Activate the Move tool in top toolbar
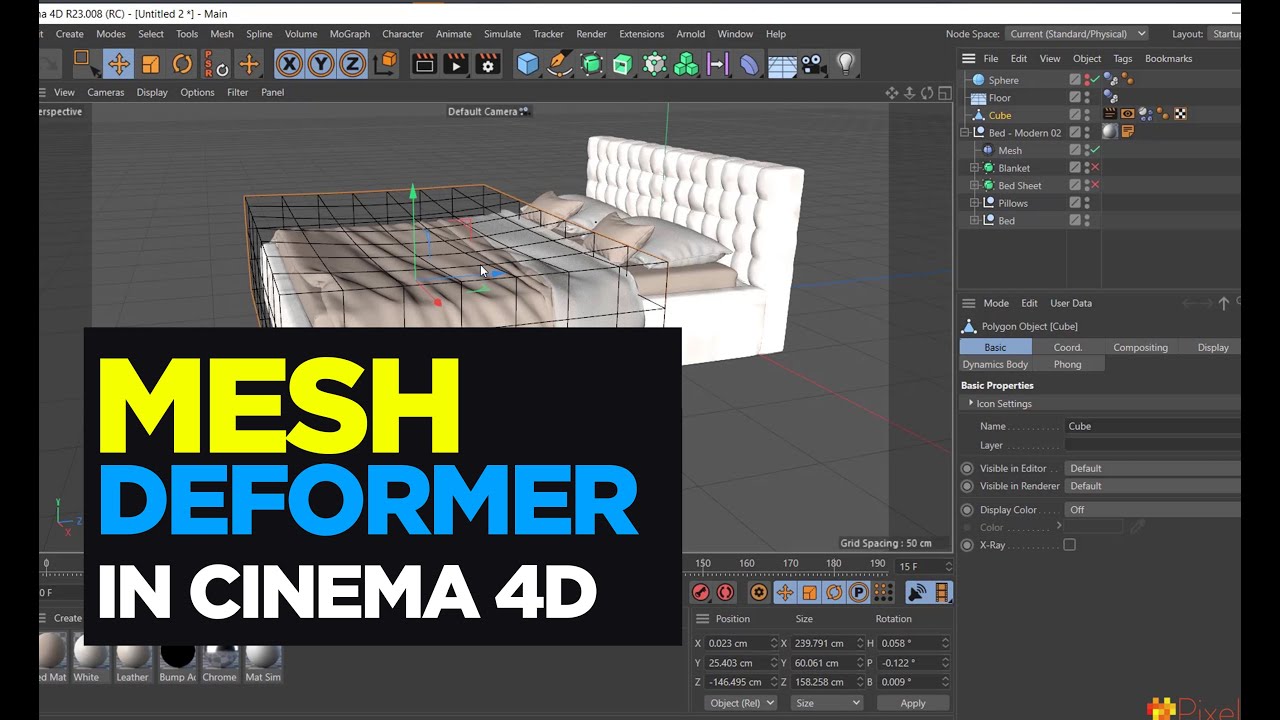This screenshot has width=1280, height=720. [118, 64]
